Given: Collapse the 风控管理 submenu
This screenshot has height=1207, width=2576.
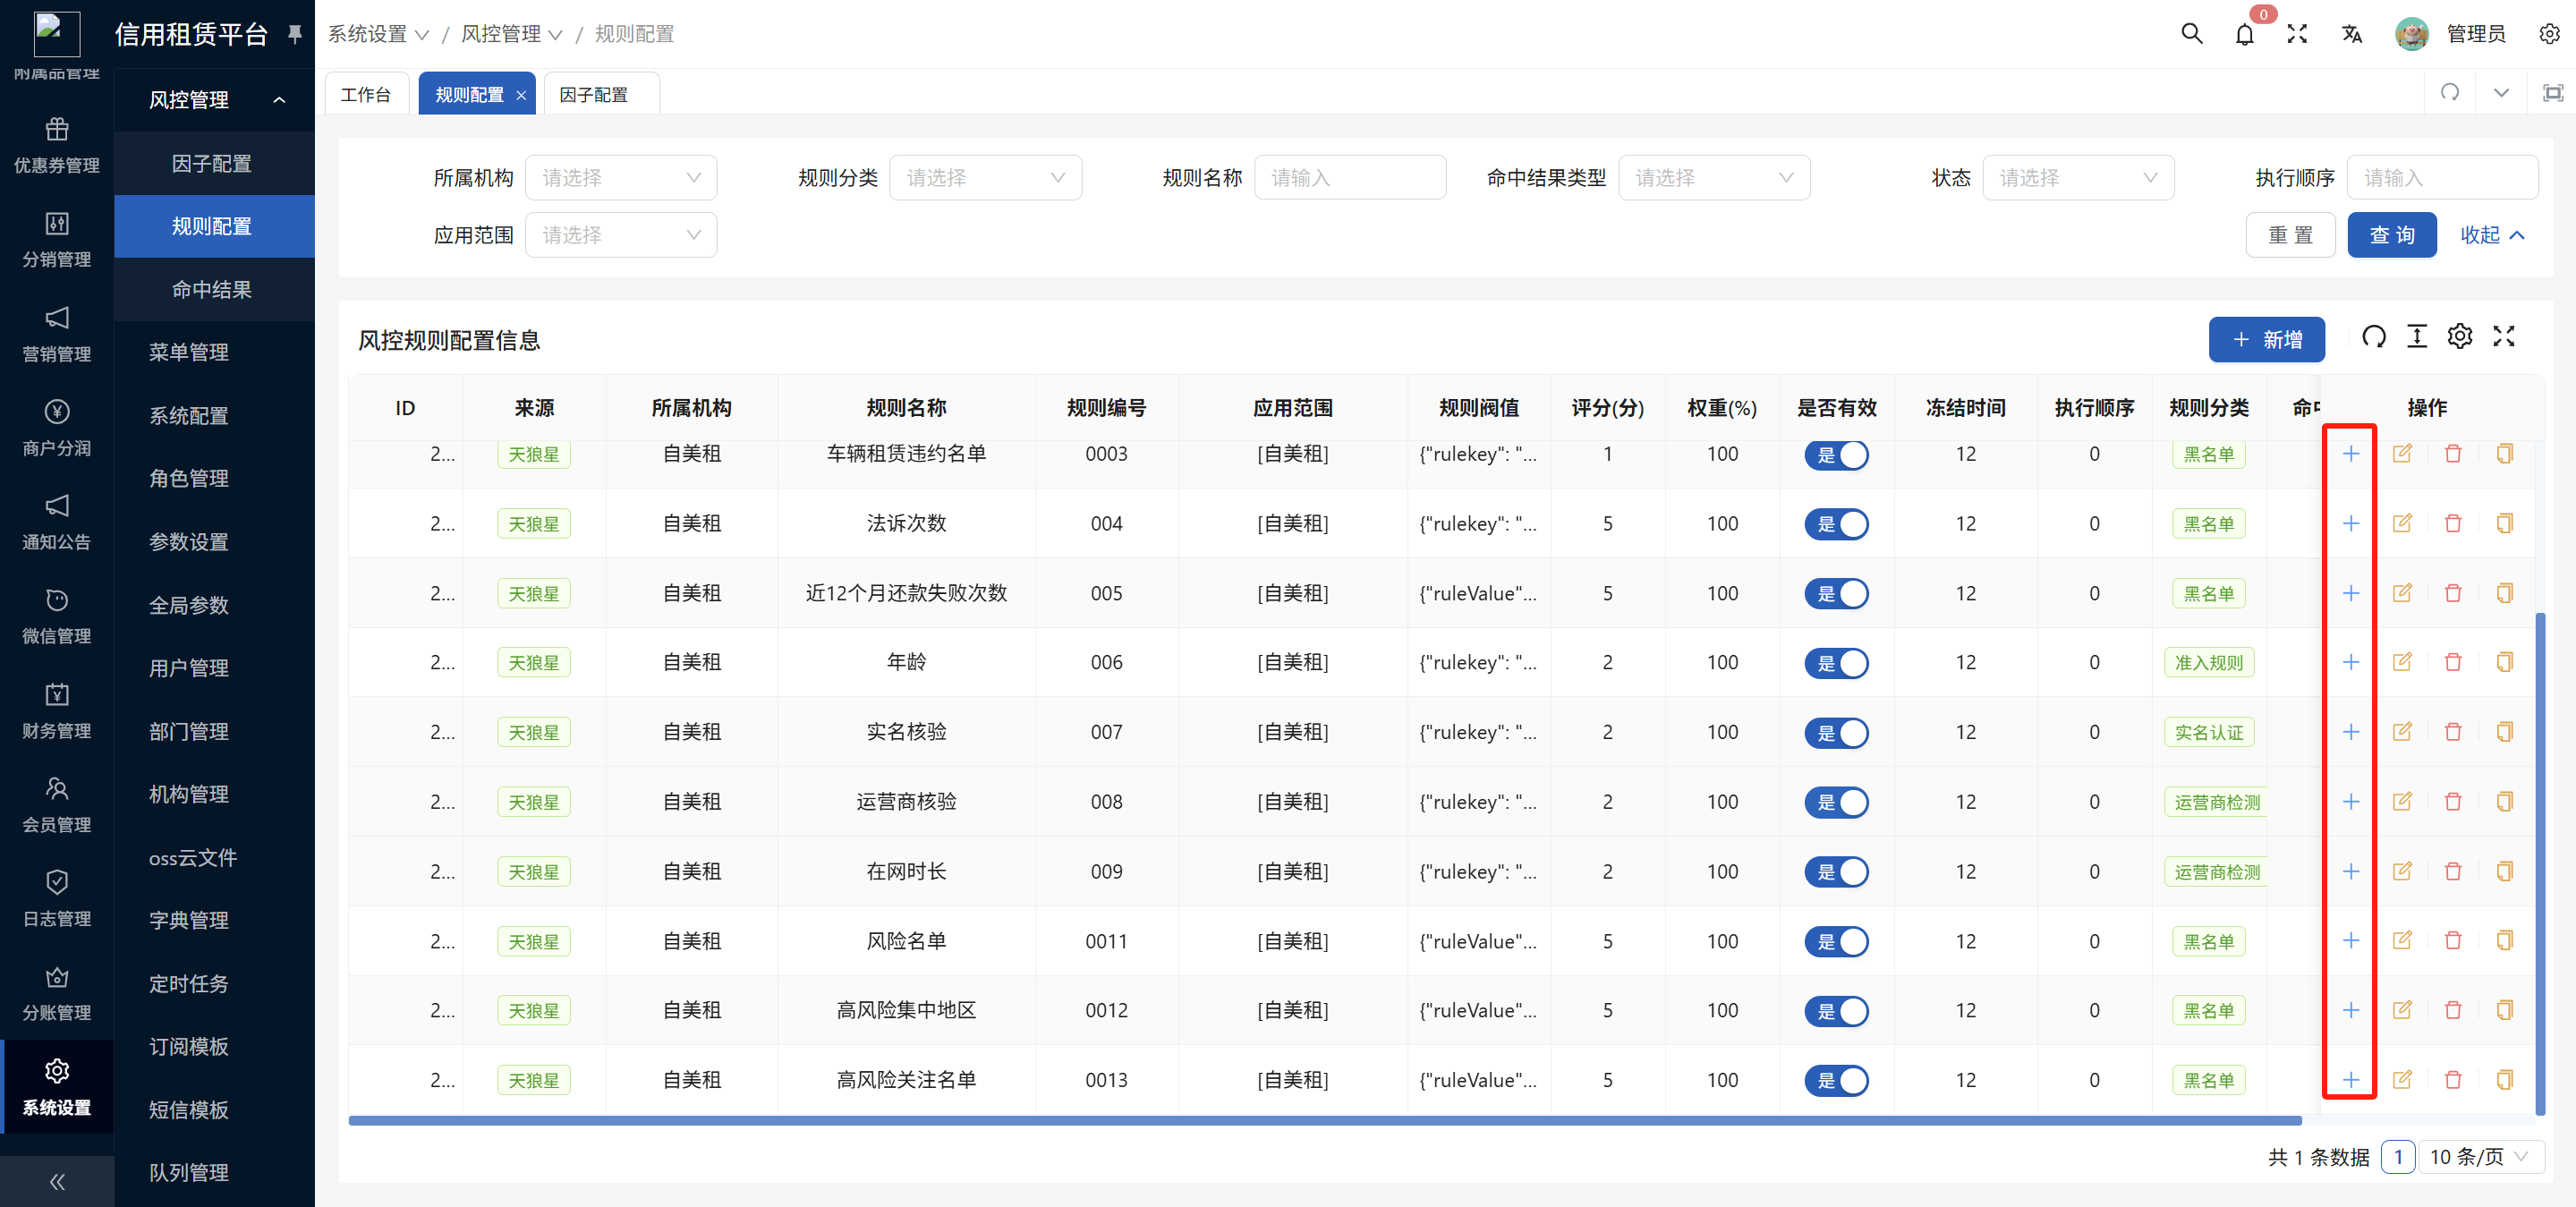Looking at the screenshot, I should click(x=215, y=99).
